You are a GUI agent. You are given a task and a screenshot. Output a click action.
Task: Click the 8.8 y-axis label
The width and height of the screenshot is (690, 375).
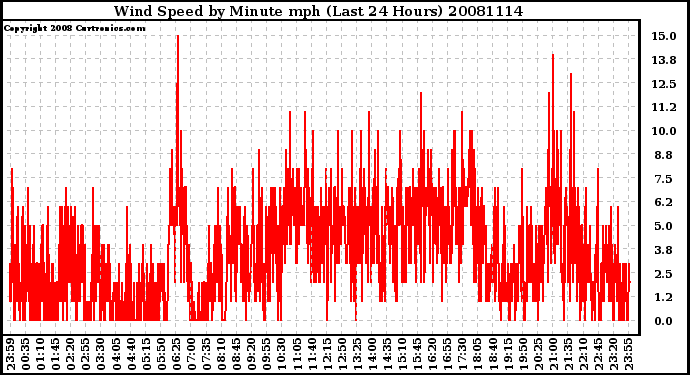pos(664,155)
